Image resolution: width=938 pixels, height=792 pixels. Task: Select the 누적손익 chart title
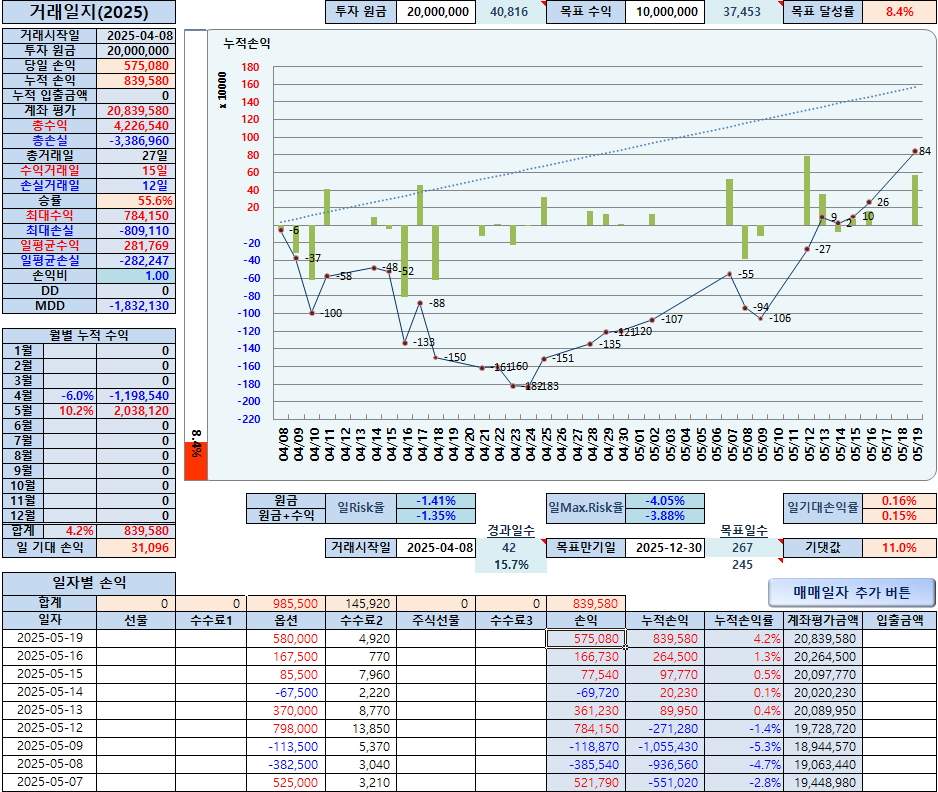tap(246, 43)
